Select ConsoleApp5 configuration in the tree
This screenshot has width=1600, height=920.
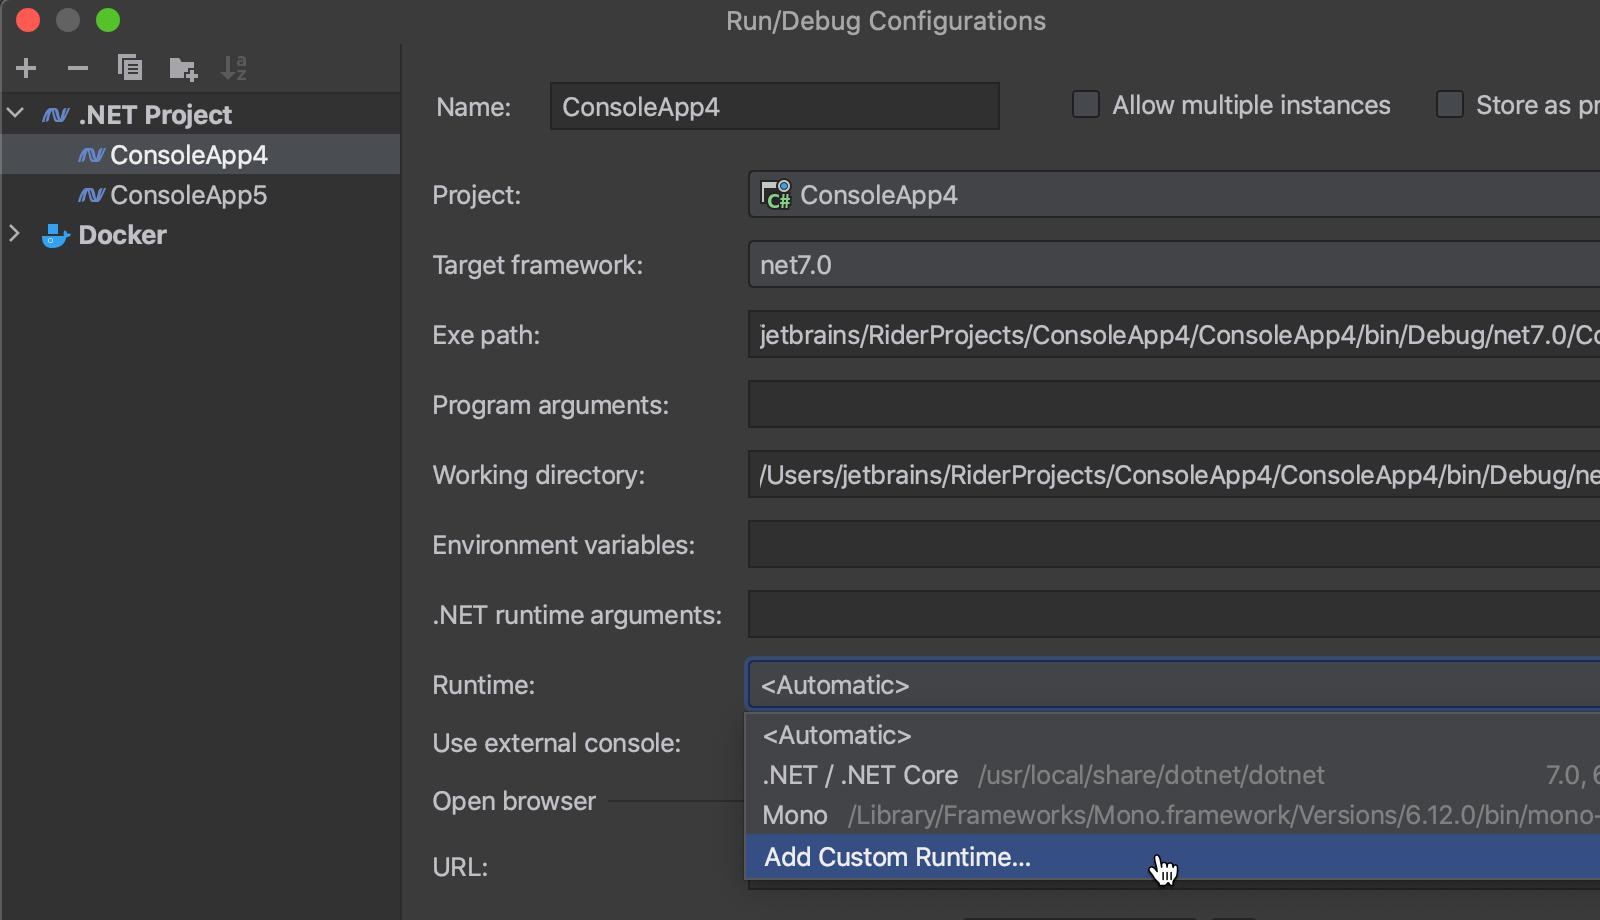[188, 195]
